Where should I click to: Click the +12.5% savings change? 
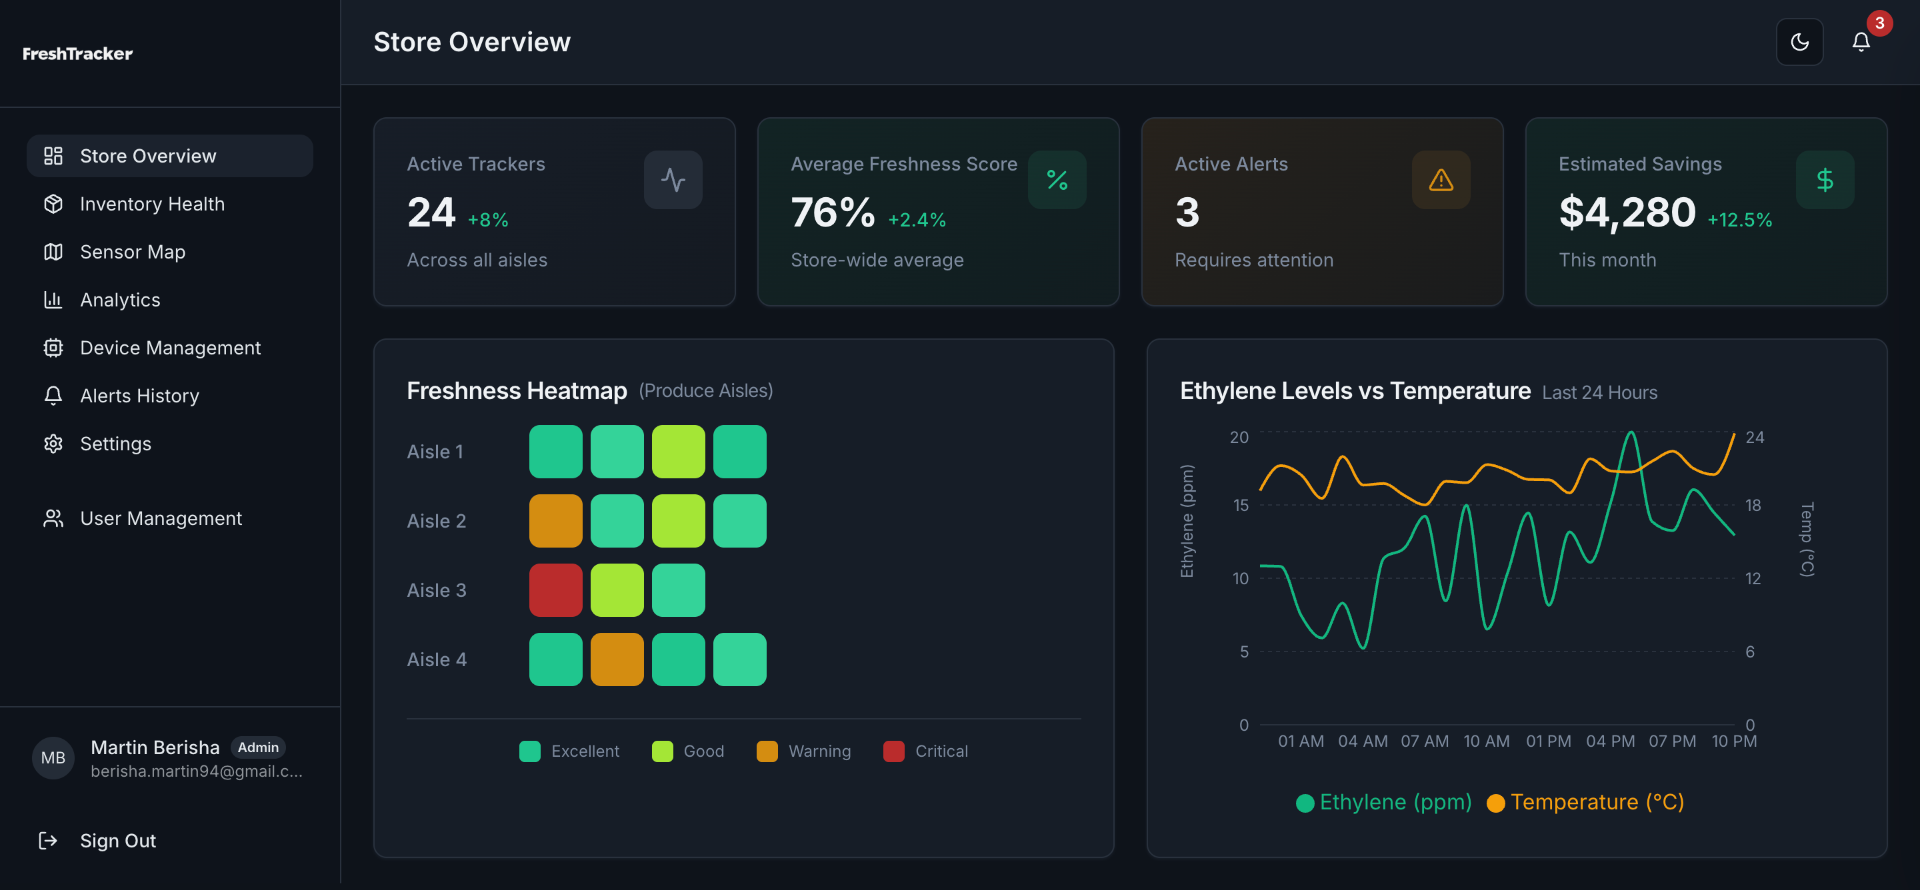1740,220
